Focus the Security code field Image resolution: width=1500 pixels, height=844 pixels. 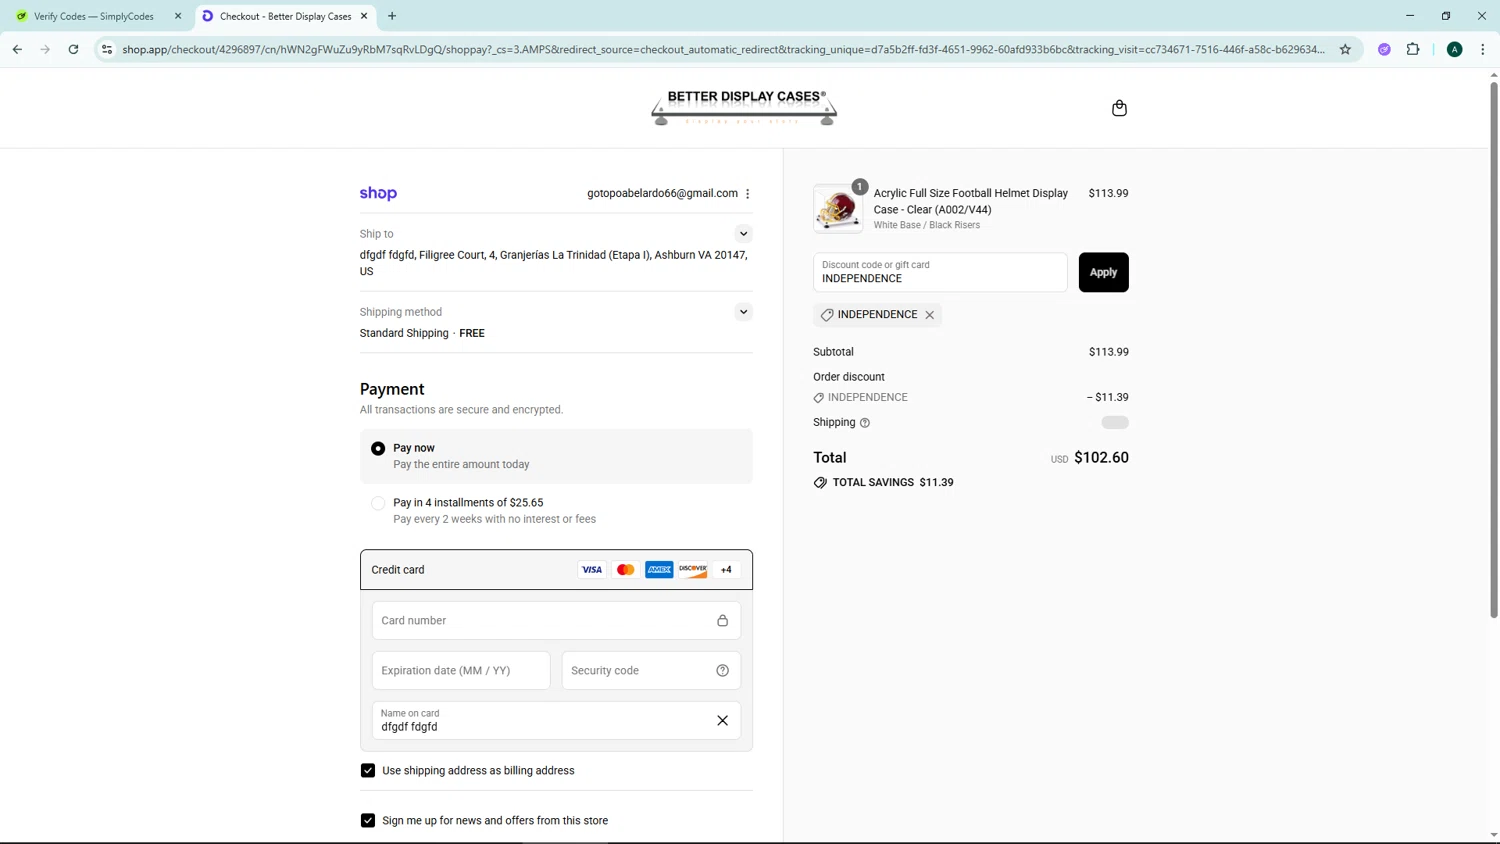pyautogui.click(x=651, y=671)
